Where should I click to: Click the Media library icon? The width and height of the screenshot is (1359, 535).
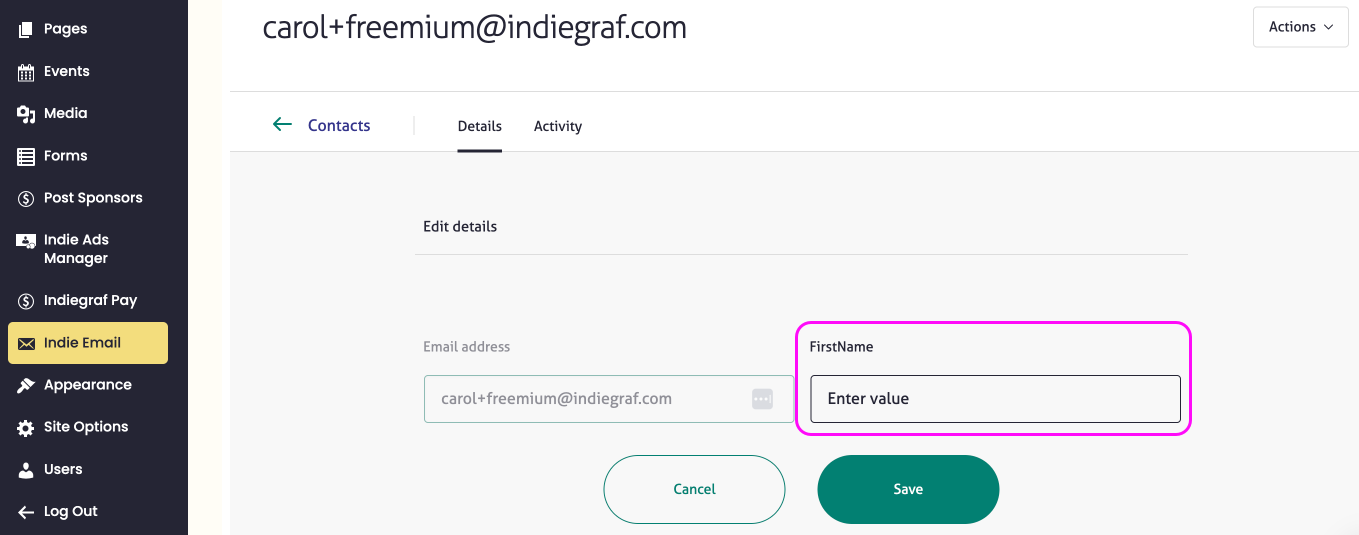(x=26, y=114)
